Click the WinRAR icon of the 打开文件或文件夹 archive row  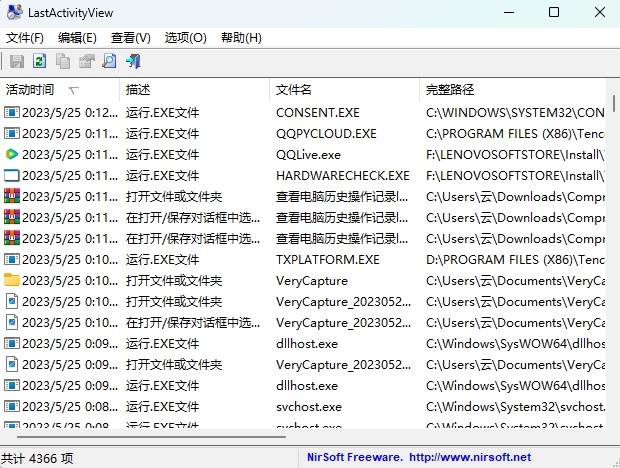point(11,196)
